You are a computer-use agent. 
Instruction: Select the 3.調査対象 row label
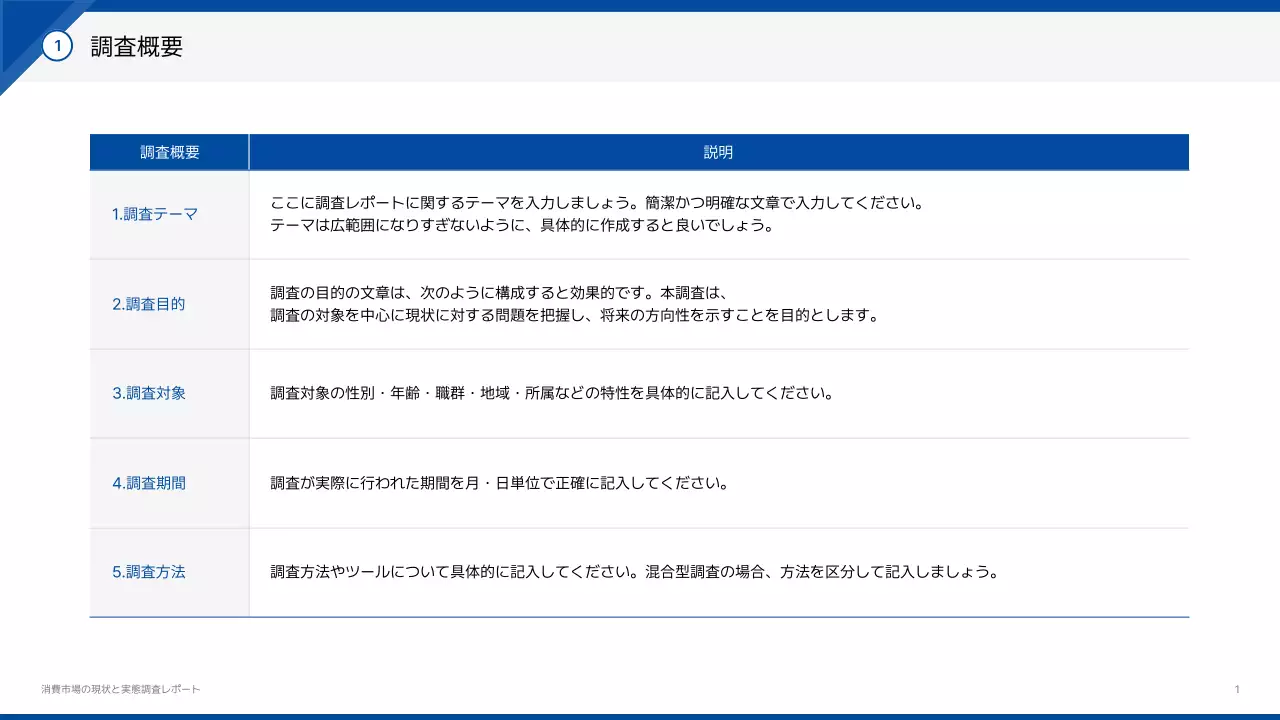click(148, 393)
